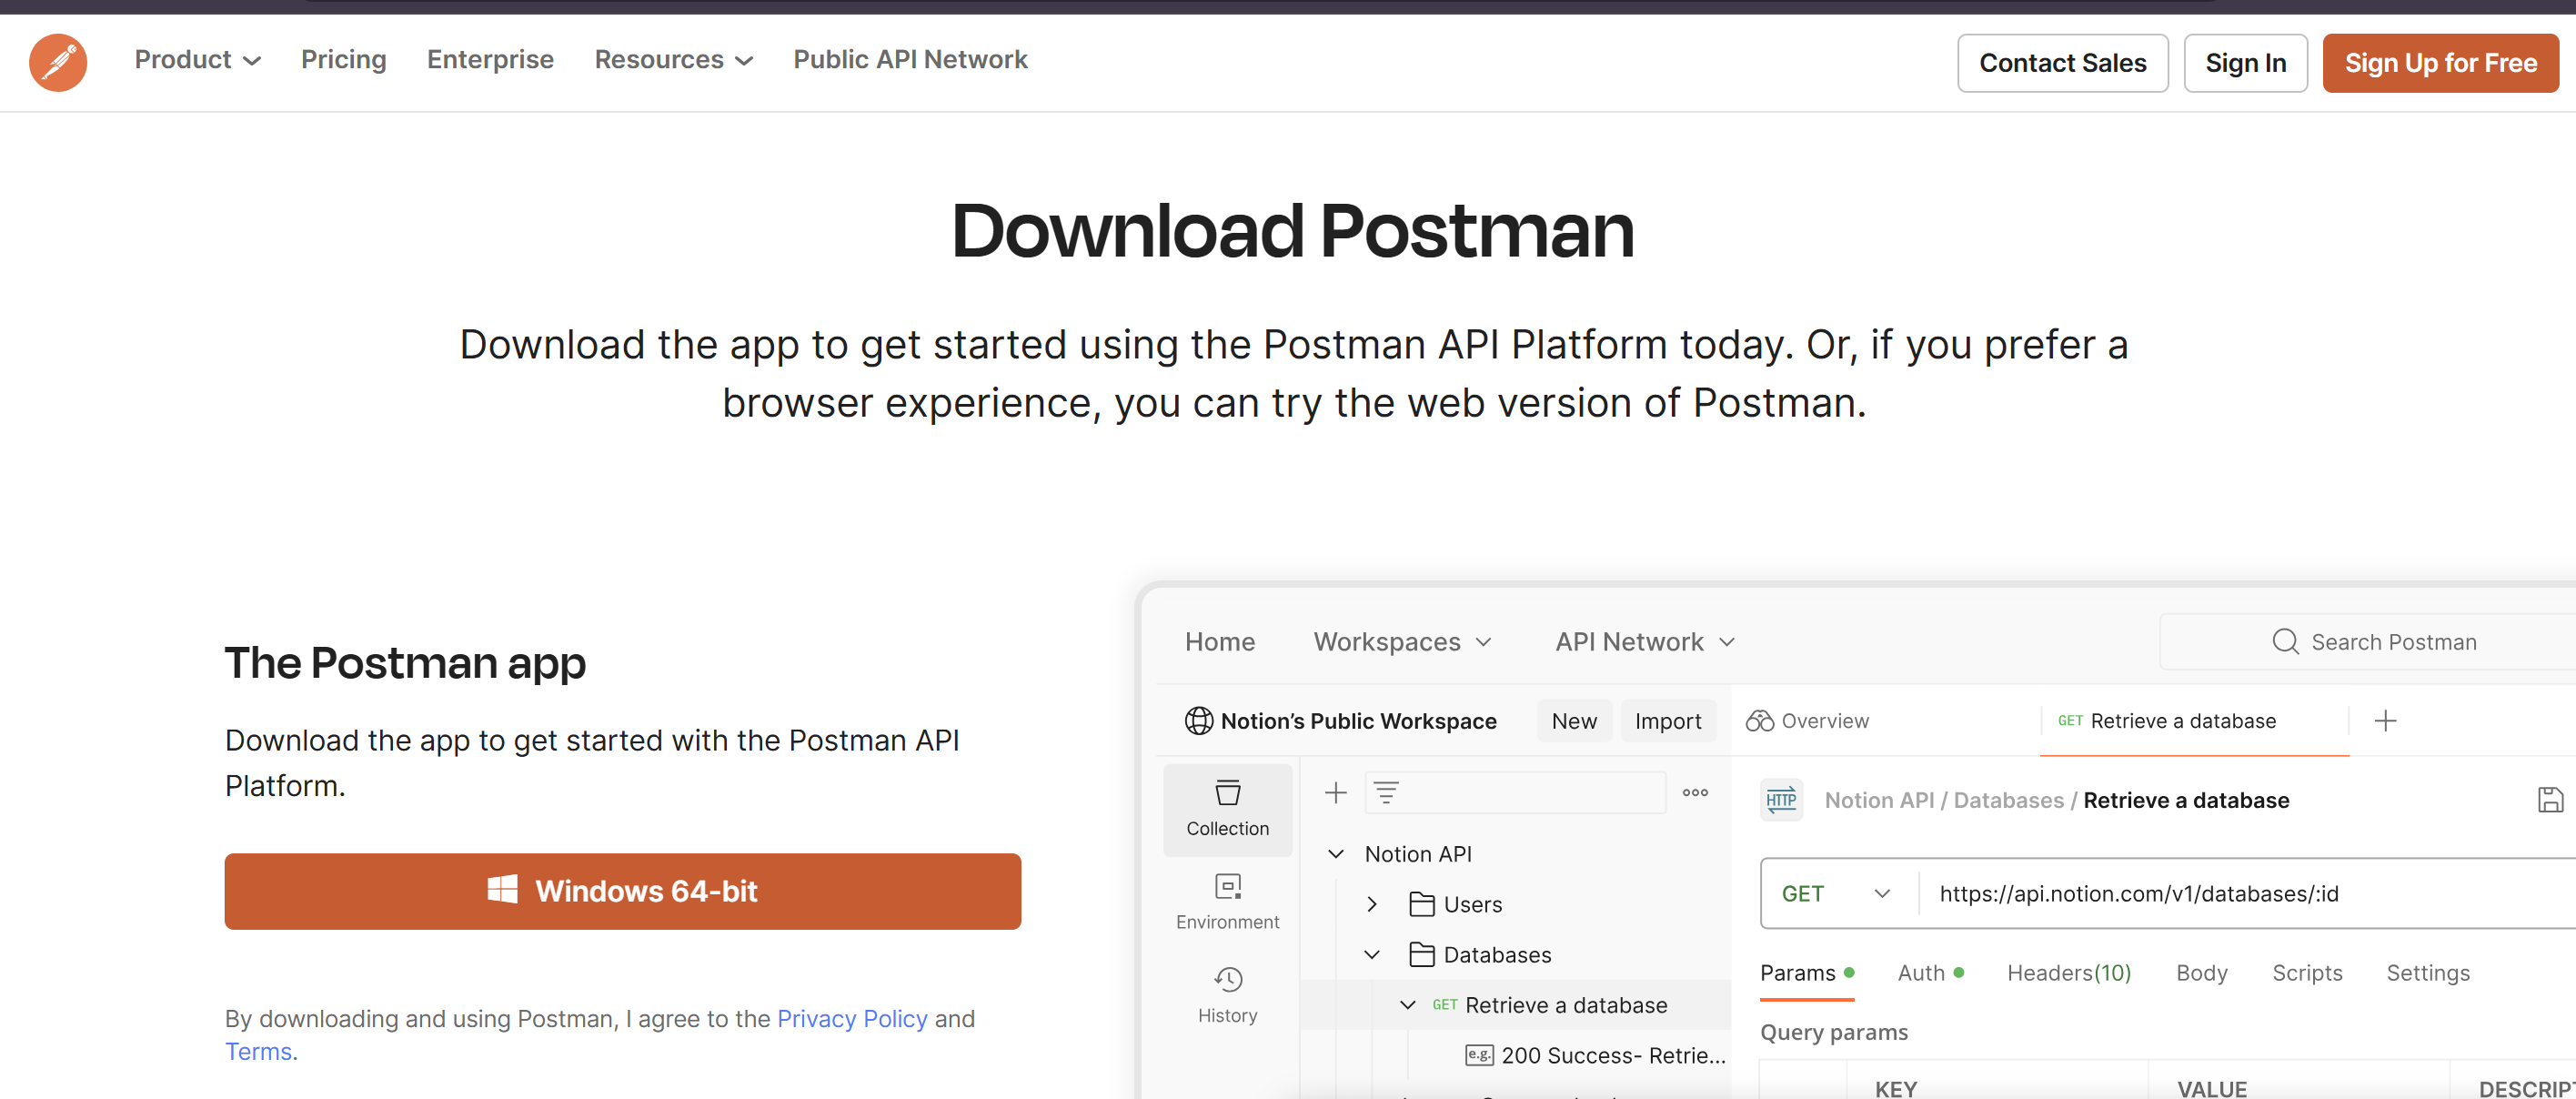Open the History sidebar panel
Viewport: 2576px width, 1099px height.
(x=1227, y=995)
